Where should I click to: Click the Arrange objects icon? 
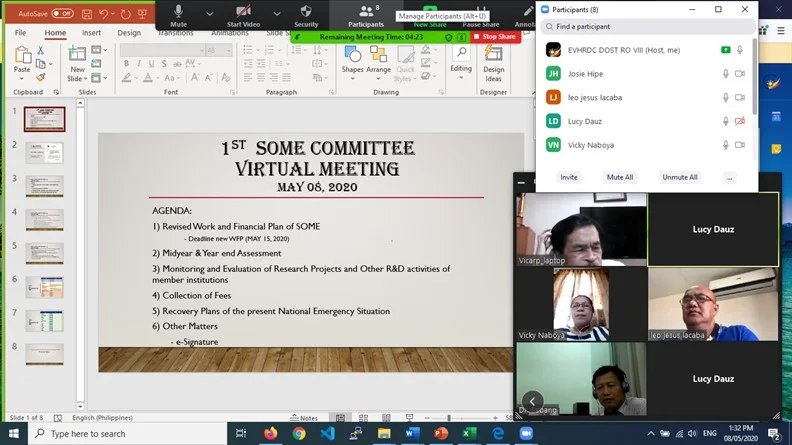(378, 54)
